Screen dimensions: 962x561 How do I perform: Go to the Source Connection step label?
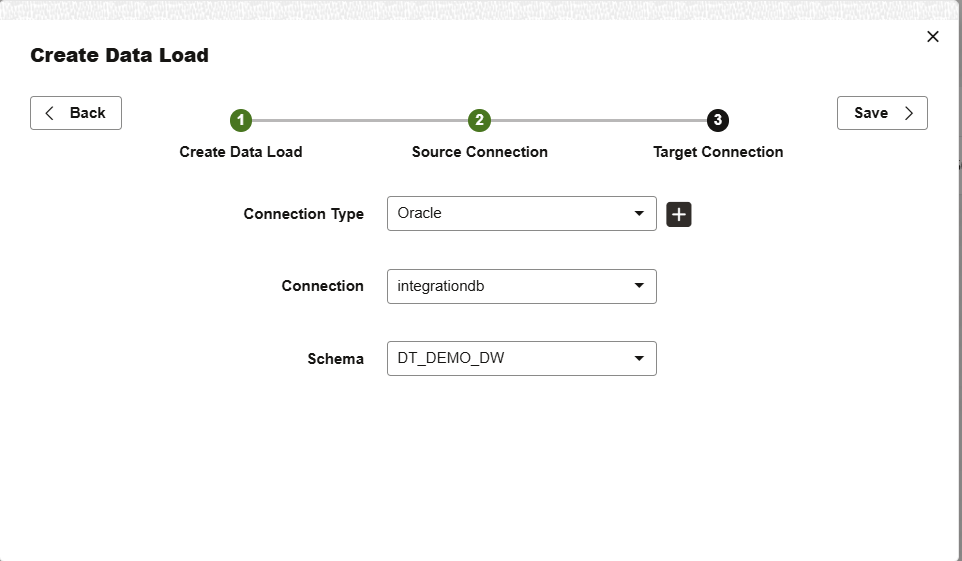click(x=480, y=152)
